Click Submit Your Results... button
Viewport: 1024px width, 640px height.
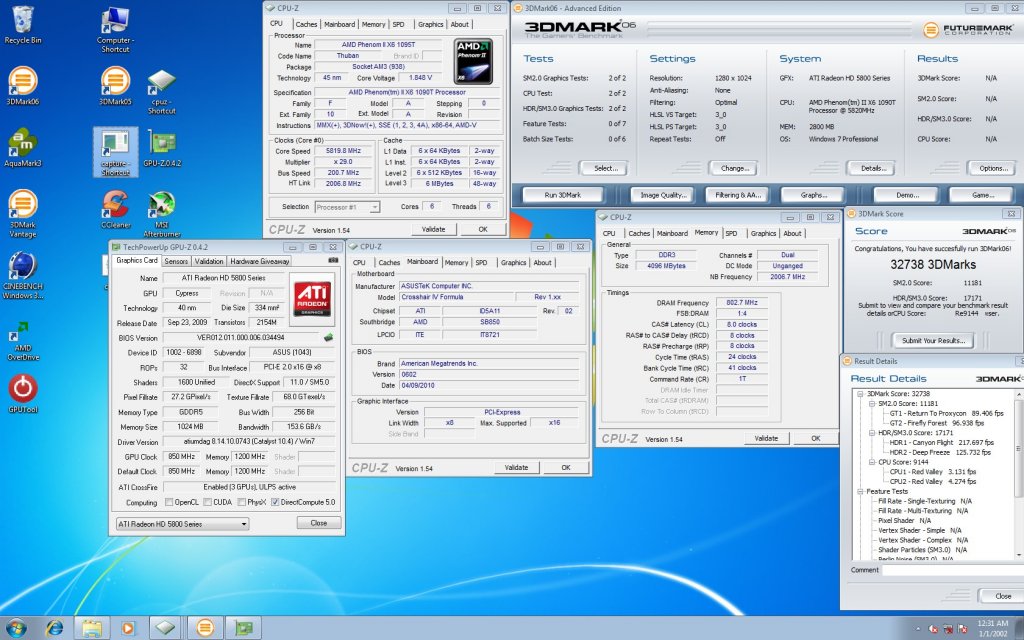(x=933, y=340)
